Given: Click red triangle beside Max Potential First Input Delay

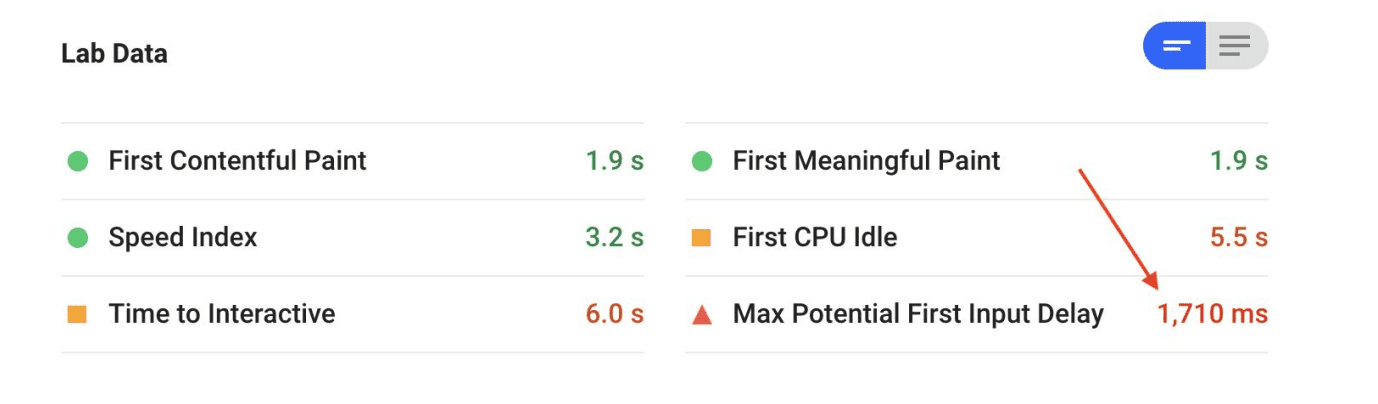Looking at the screenshot, I should click(702, 315).
